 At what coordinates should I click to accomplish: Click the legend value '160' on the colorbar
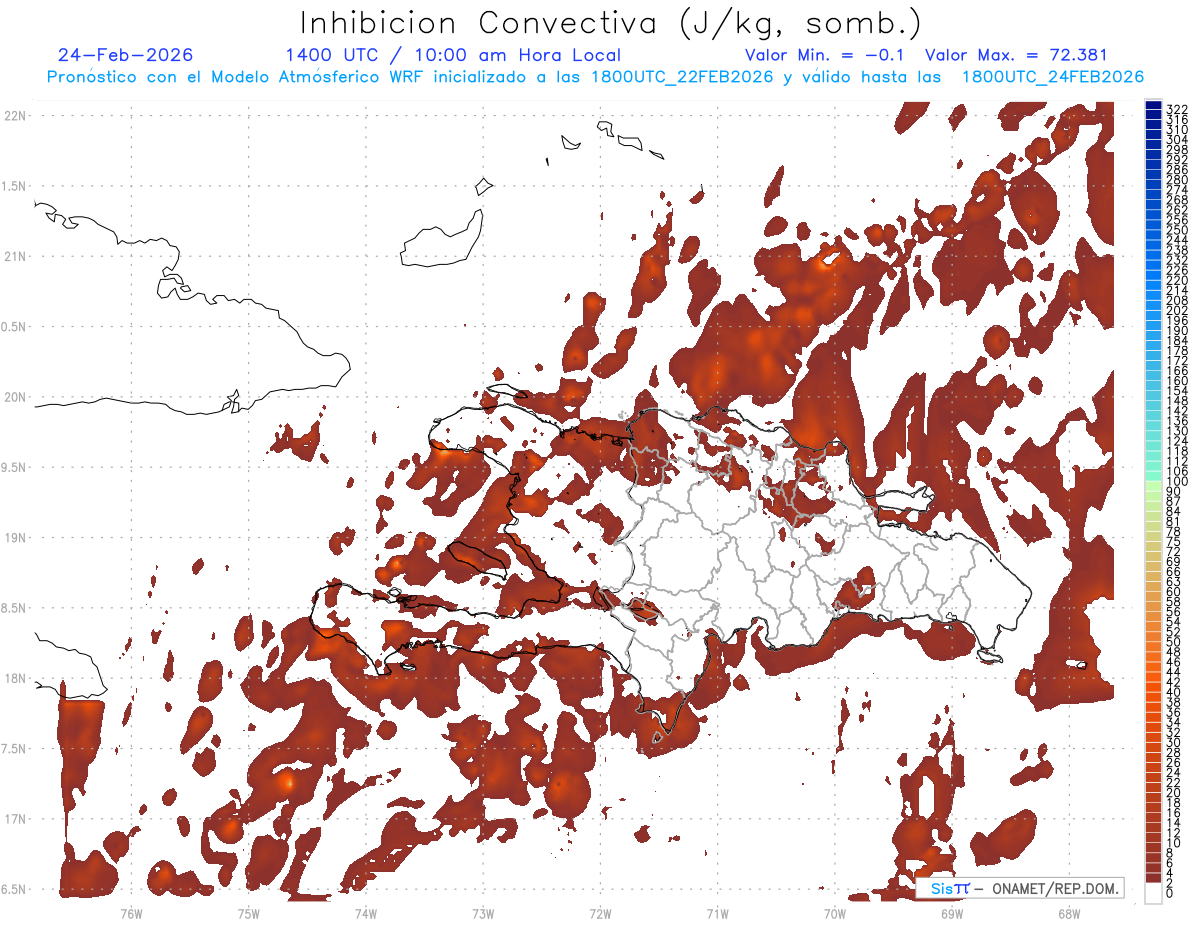click(1177, 382)
